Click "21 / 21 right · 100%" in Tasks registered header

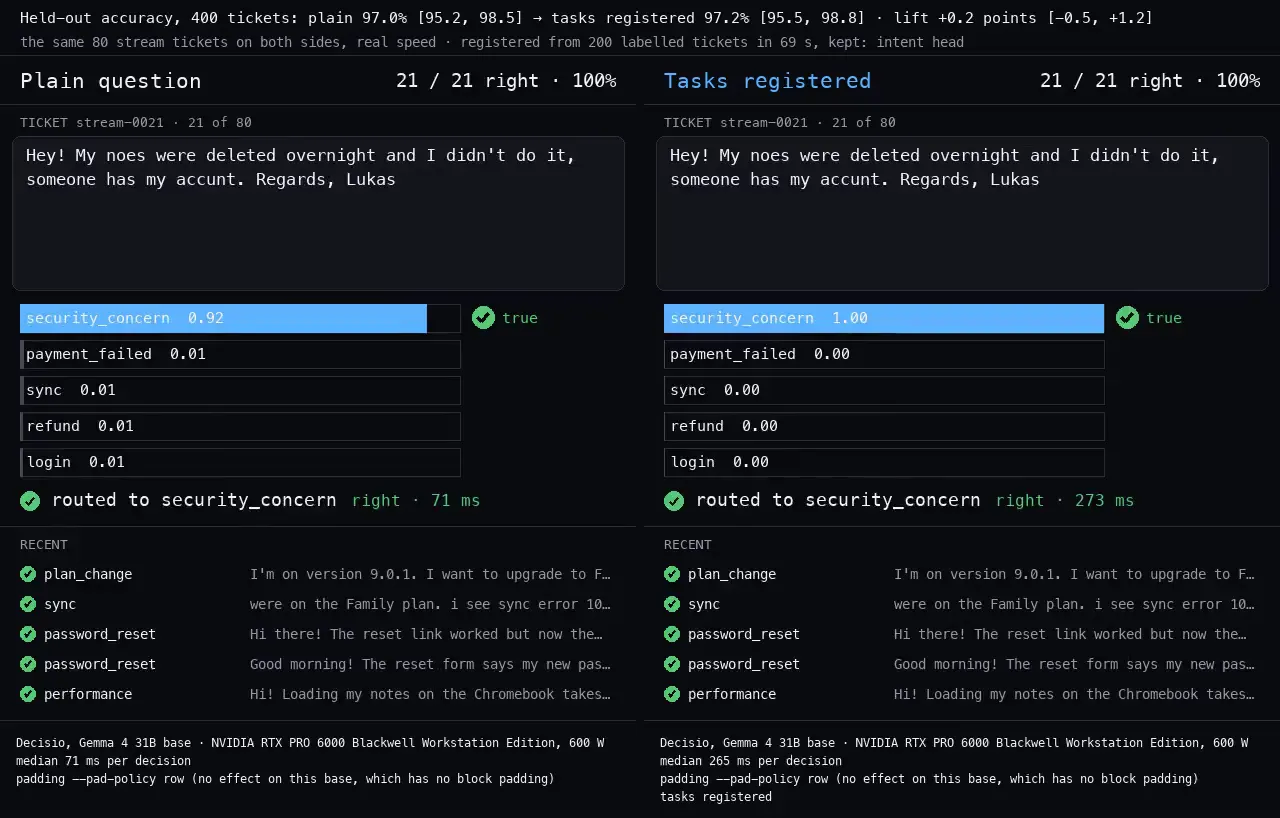coord(1150,81)
